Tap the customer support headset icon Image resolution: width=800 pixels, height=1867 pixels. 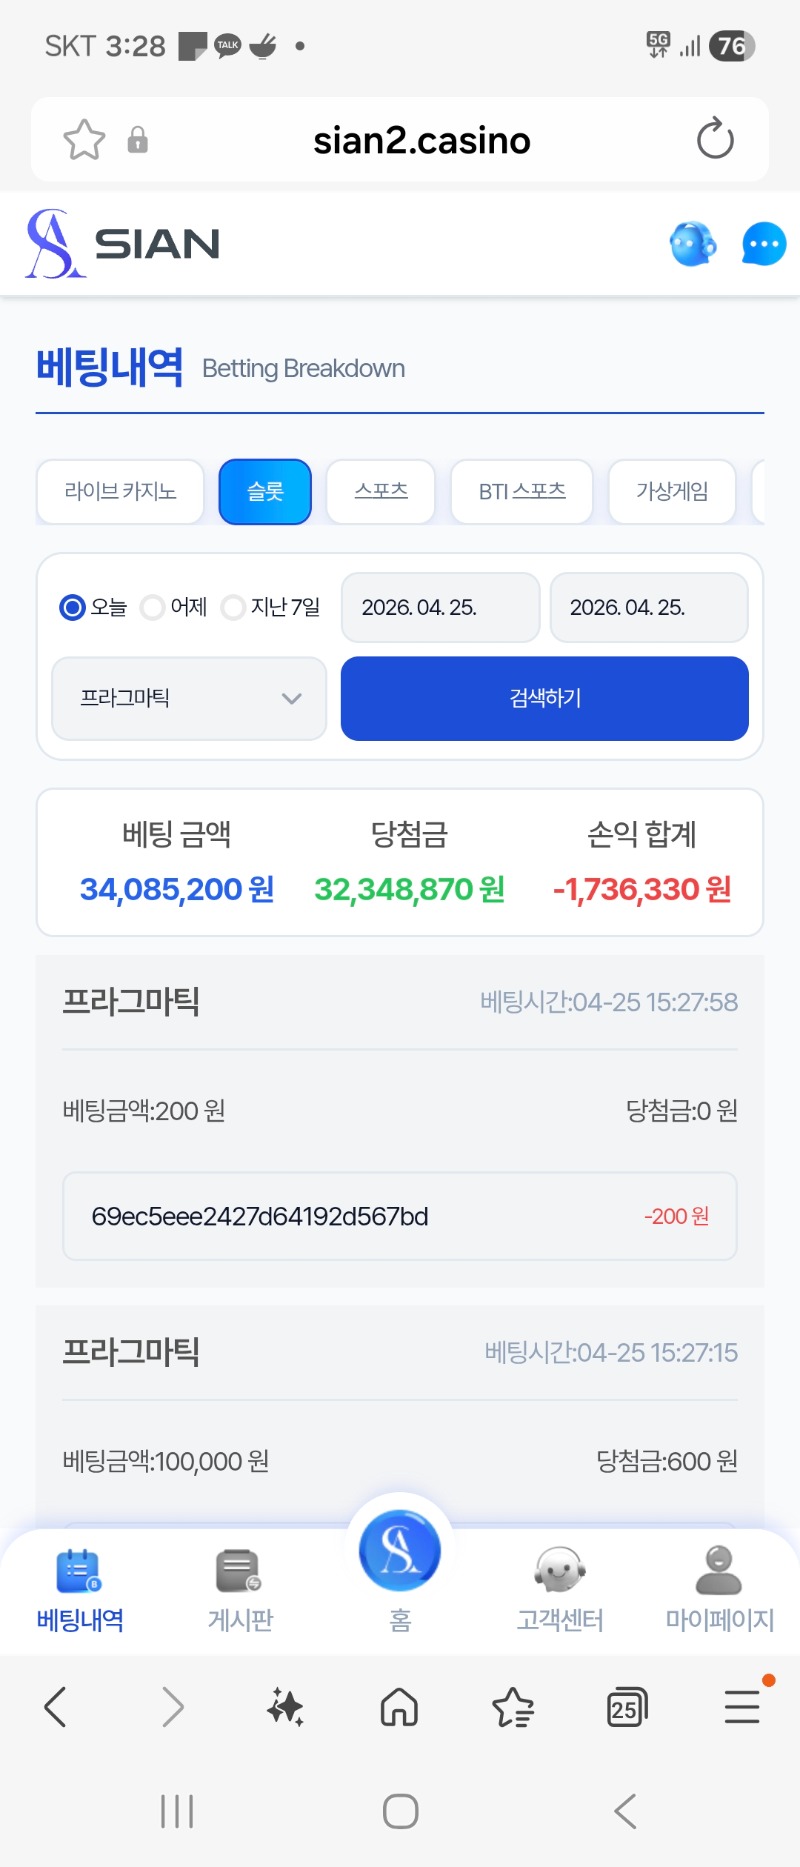[692, 244]
